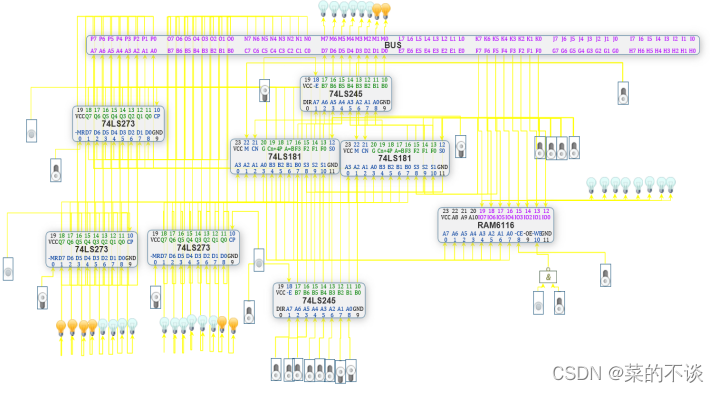Viewport: 719px width, 393px height.
Task: Toggle -MR switch under bottom-middle 74LS273
Action: tap(156, 297)
